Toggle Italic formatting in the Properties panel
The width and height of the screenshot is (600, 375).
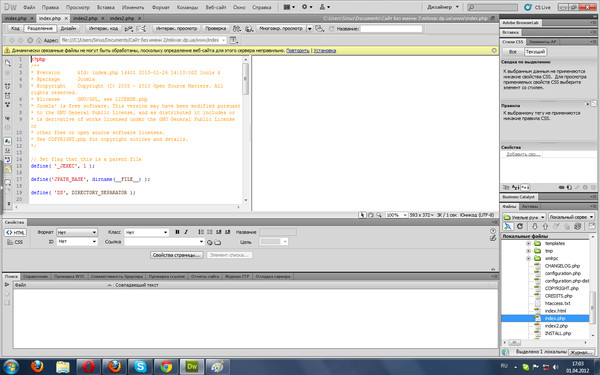(186, 232)
